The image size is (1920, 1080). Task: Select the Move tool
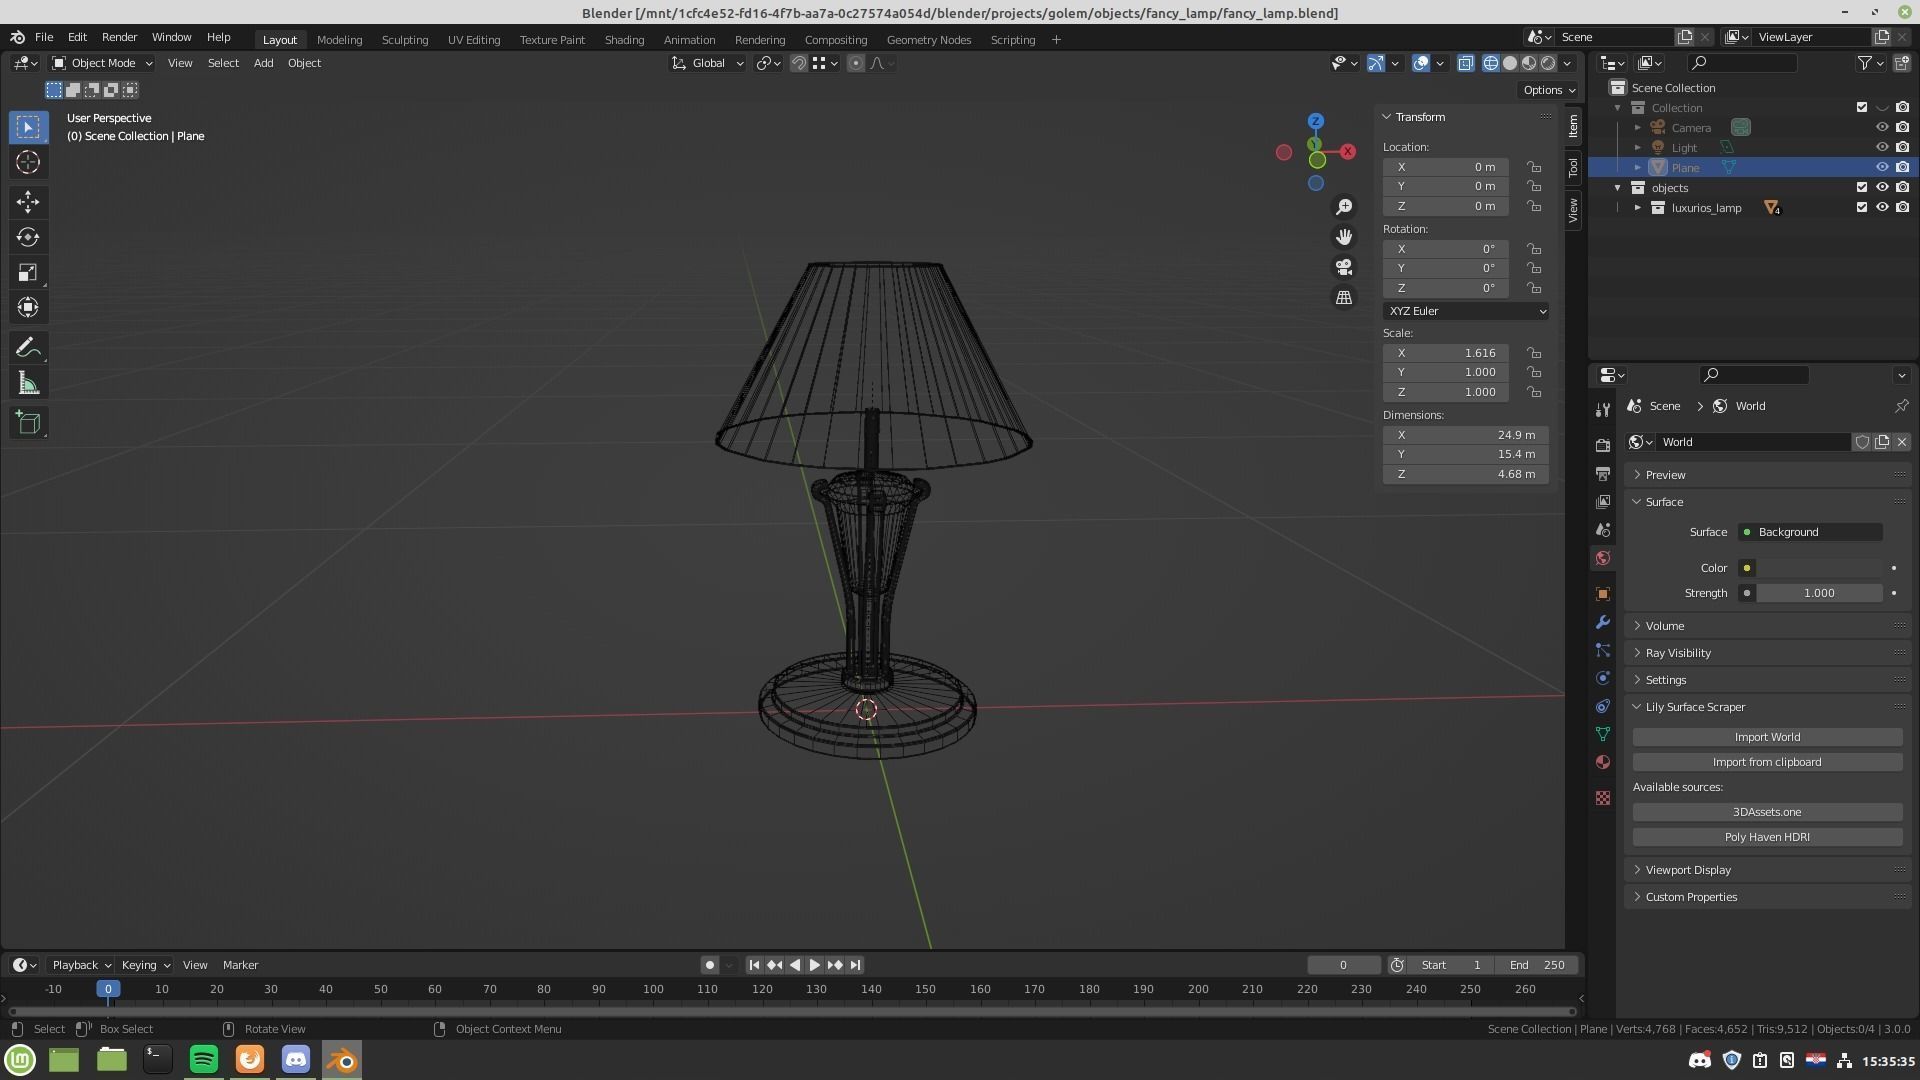click(x=28, y=202)
